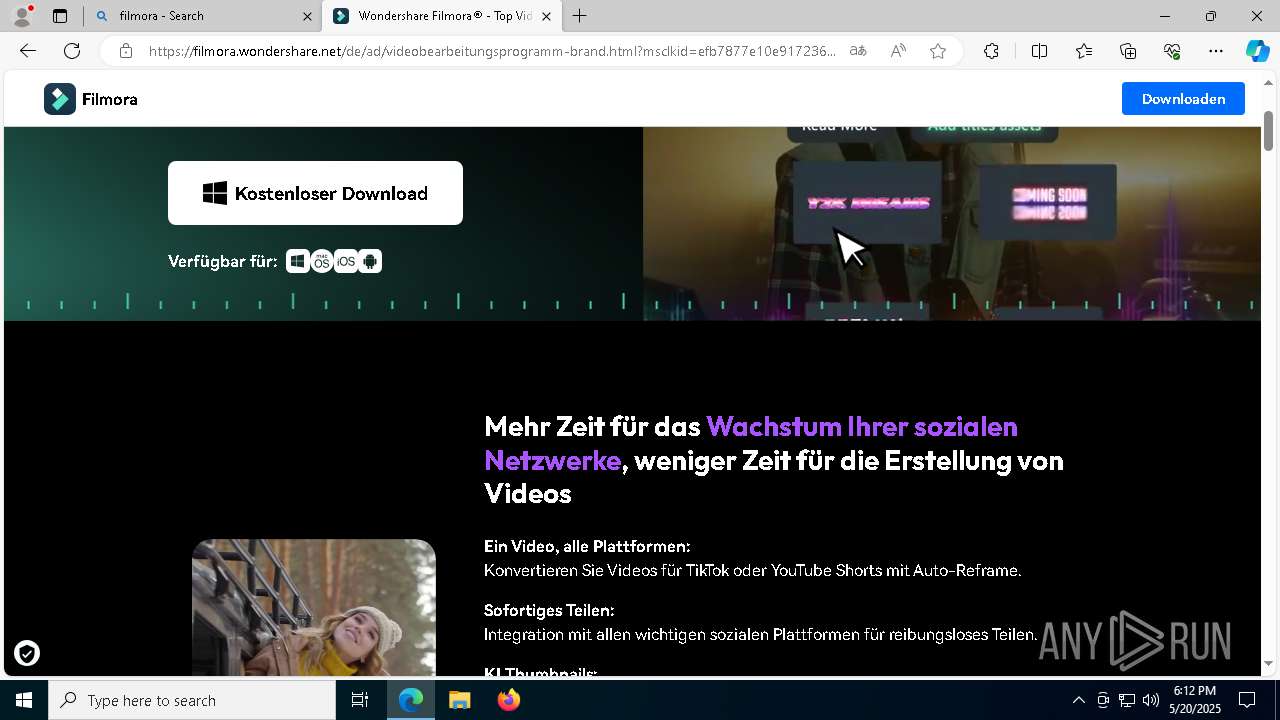Click the blue Downloaden button
Image resolution: width=1280 pixels, height=720 pixels.
(x=1183, y=99)
